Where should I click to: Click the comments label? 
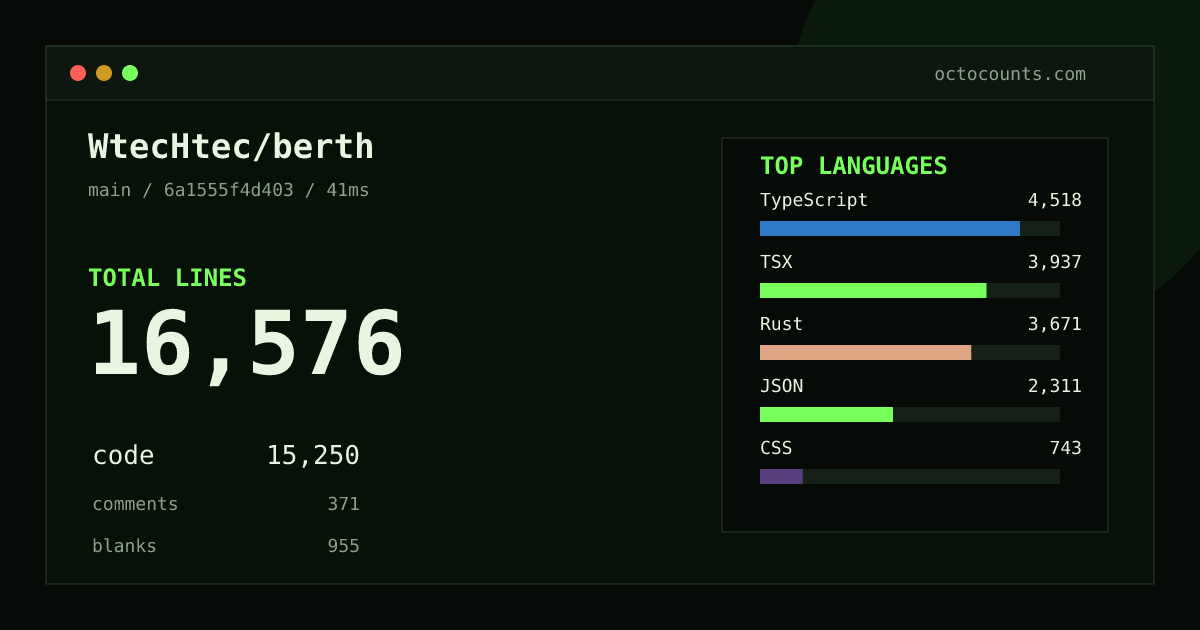[x=135, y=504]
